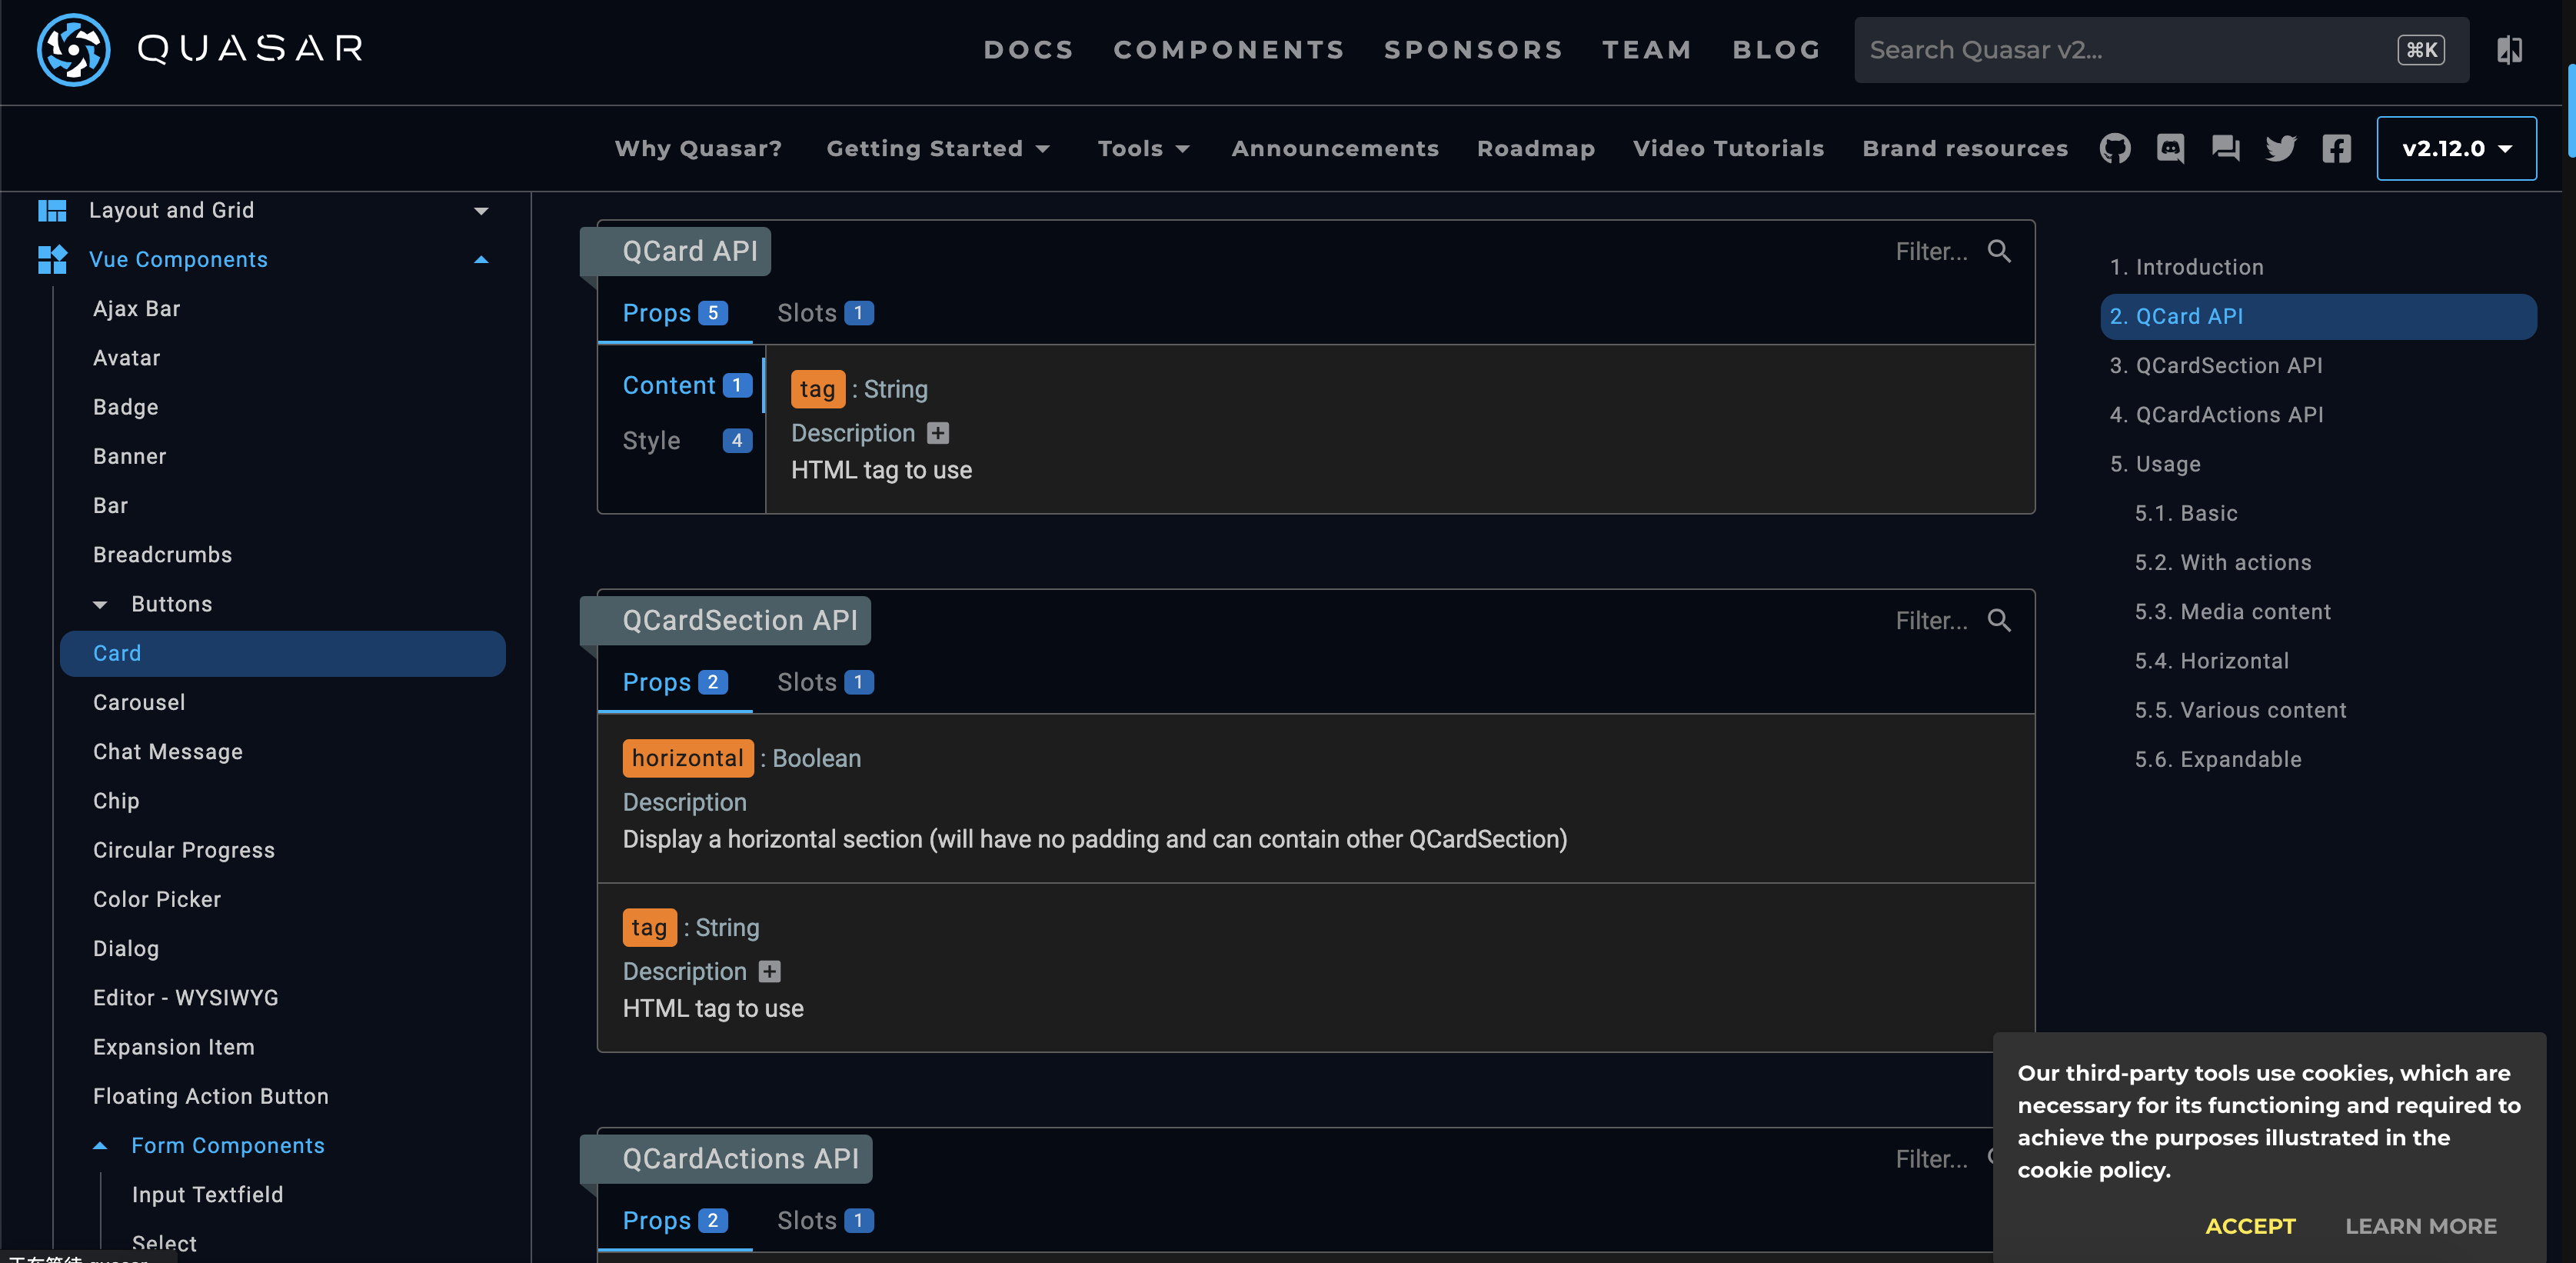This screenshot has height=1263, width=2576.
Task: Select the Style props category
Action: pyautogui.click(x=685, y=441)
